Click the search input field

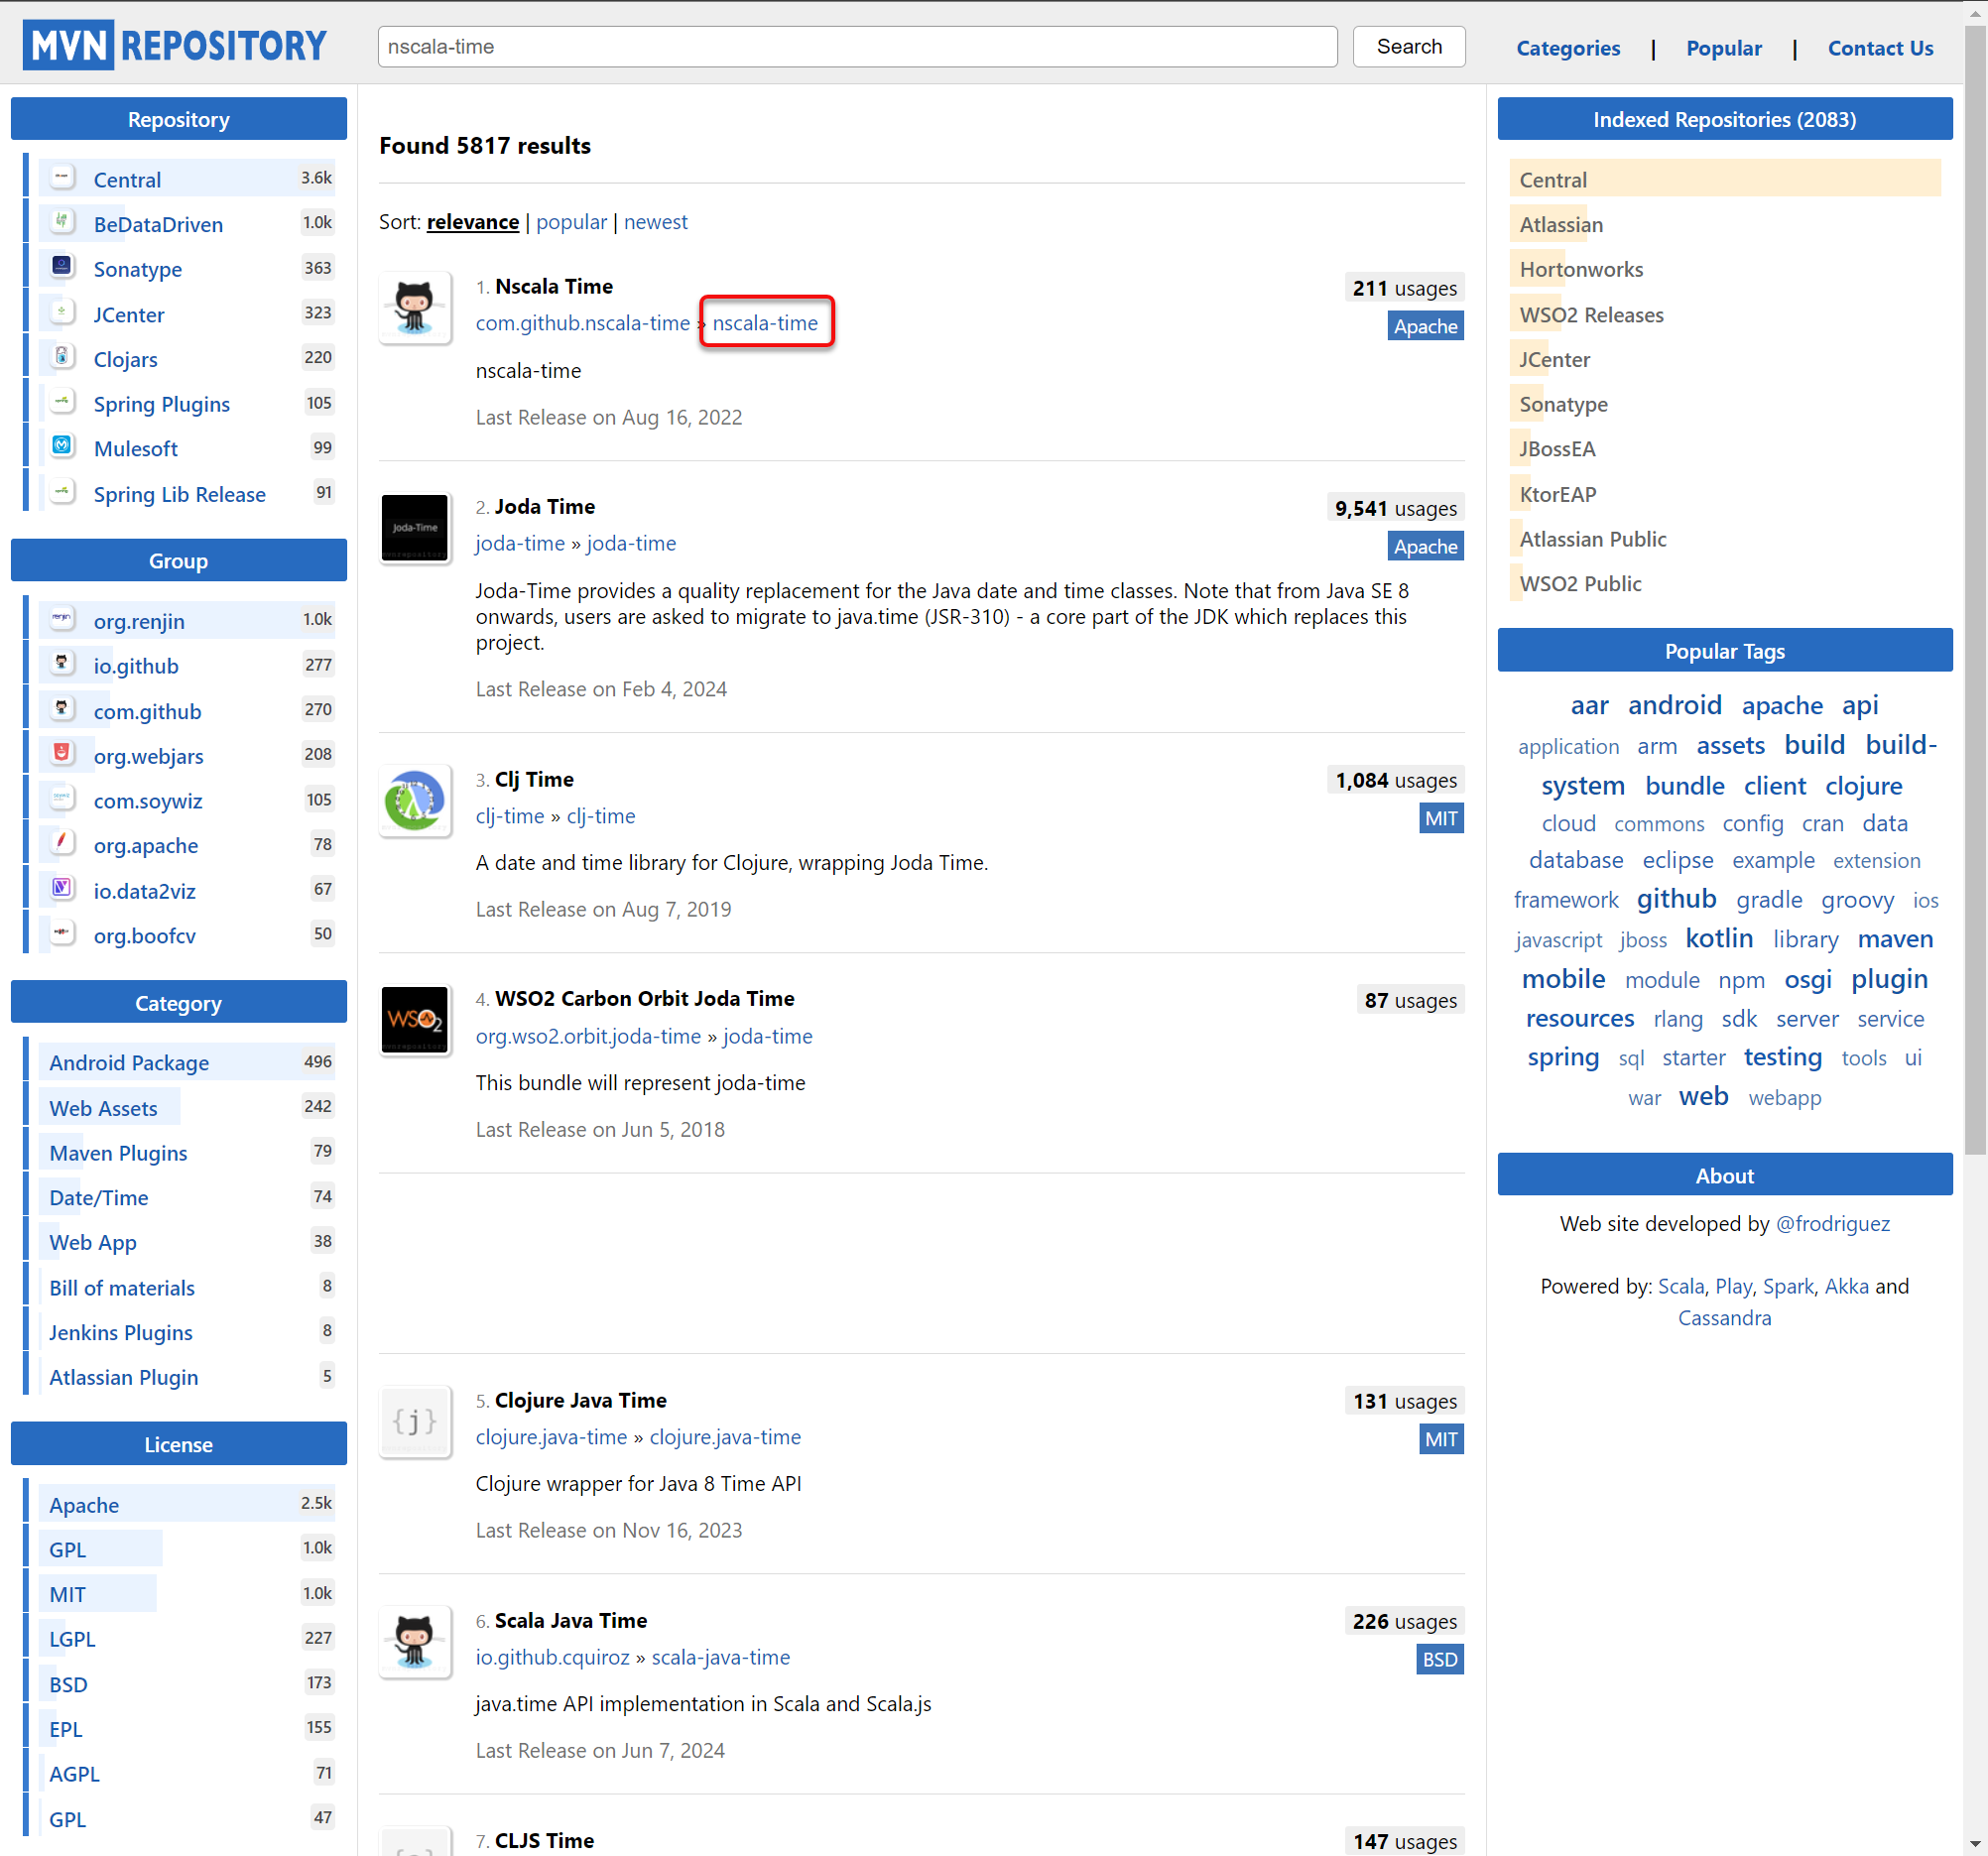857,47
